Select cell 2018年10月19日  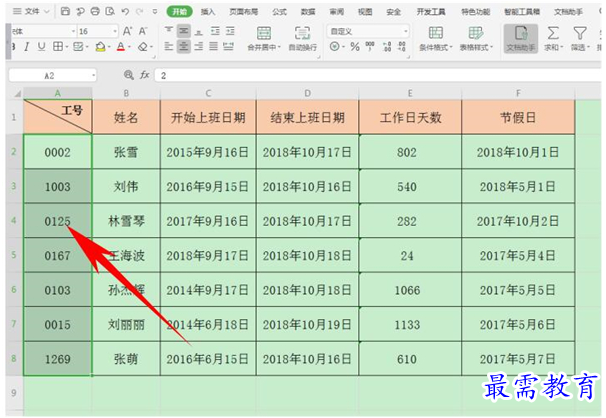307,325
